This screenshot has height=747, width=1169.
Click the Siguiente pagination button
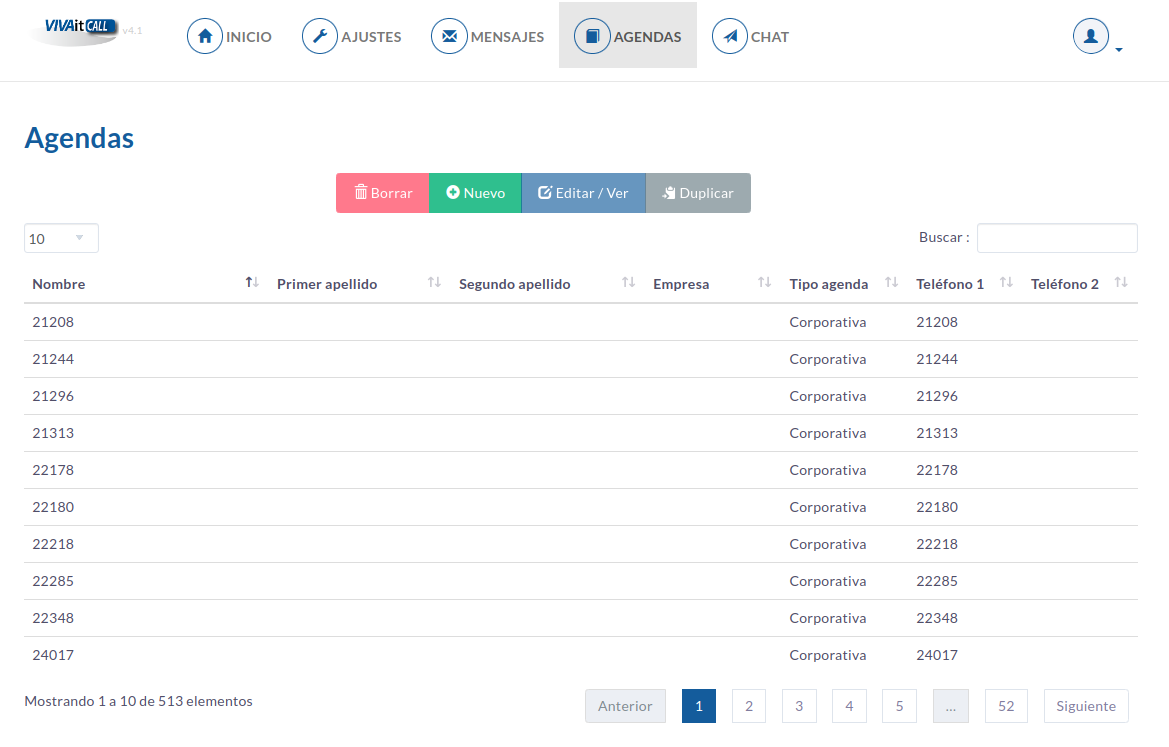(1086, 706)
